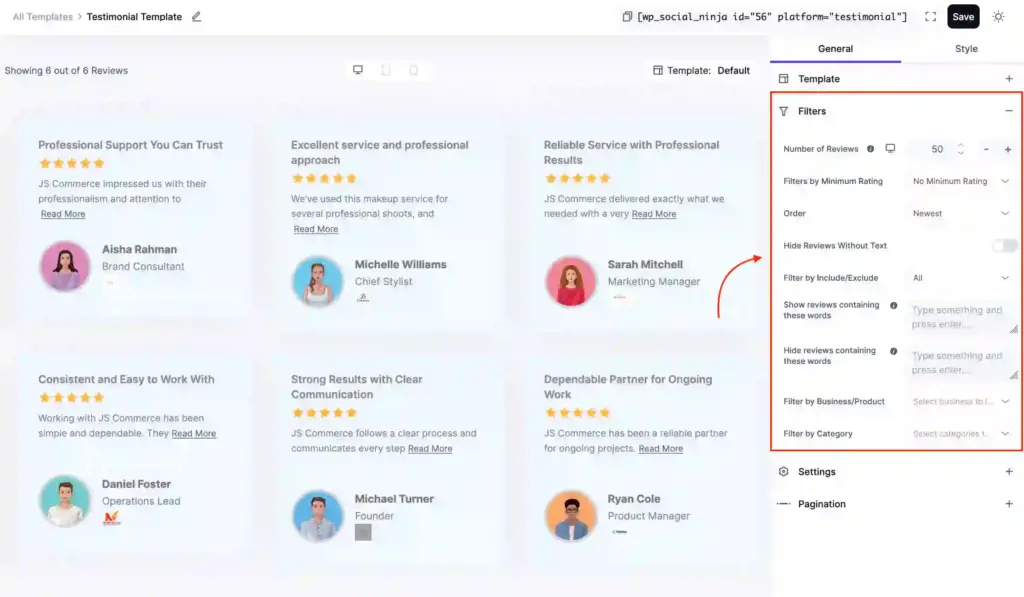Click the Save button
Viewport: 1024px width, 597px height.
962,16
